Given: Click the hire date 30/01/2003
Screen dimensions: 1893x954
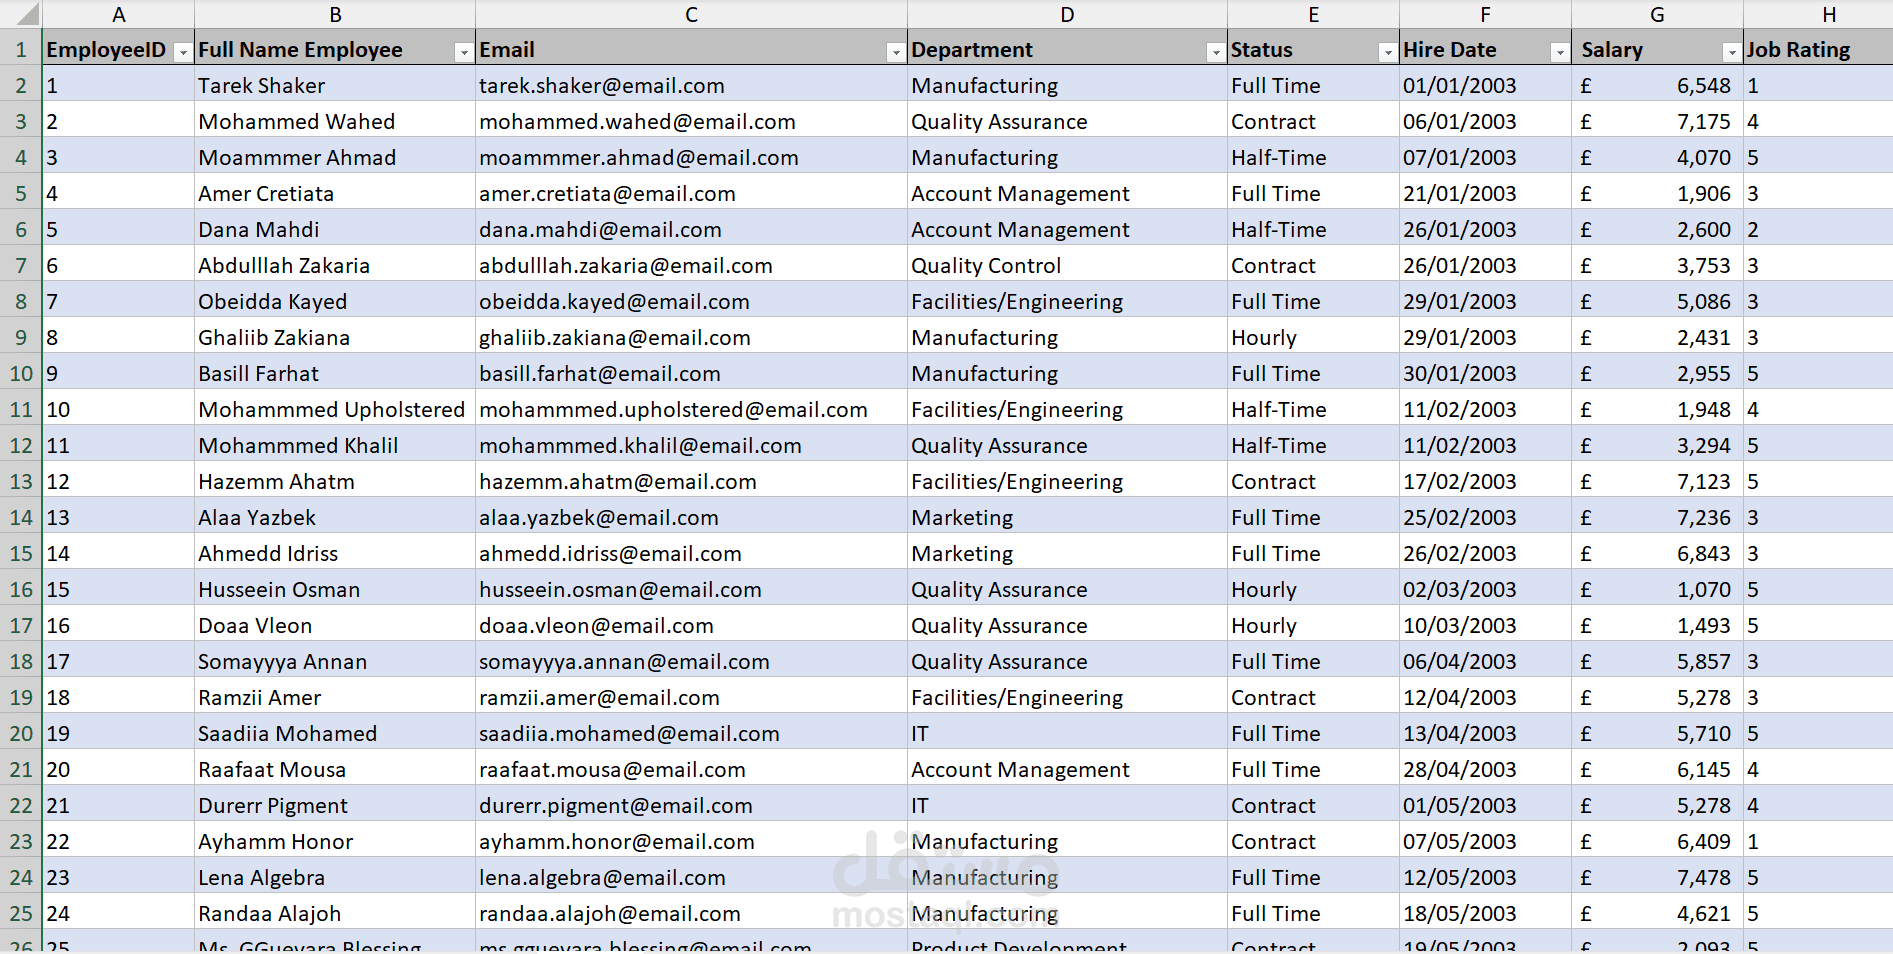Looking at the screenshot, I should tap(1485, 373).
